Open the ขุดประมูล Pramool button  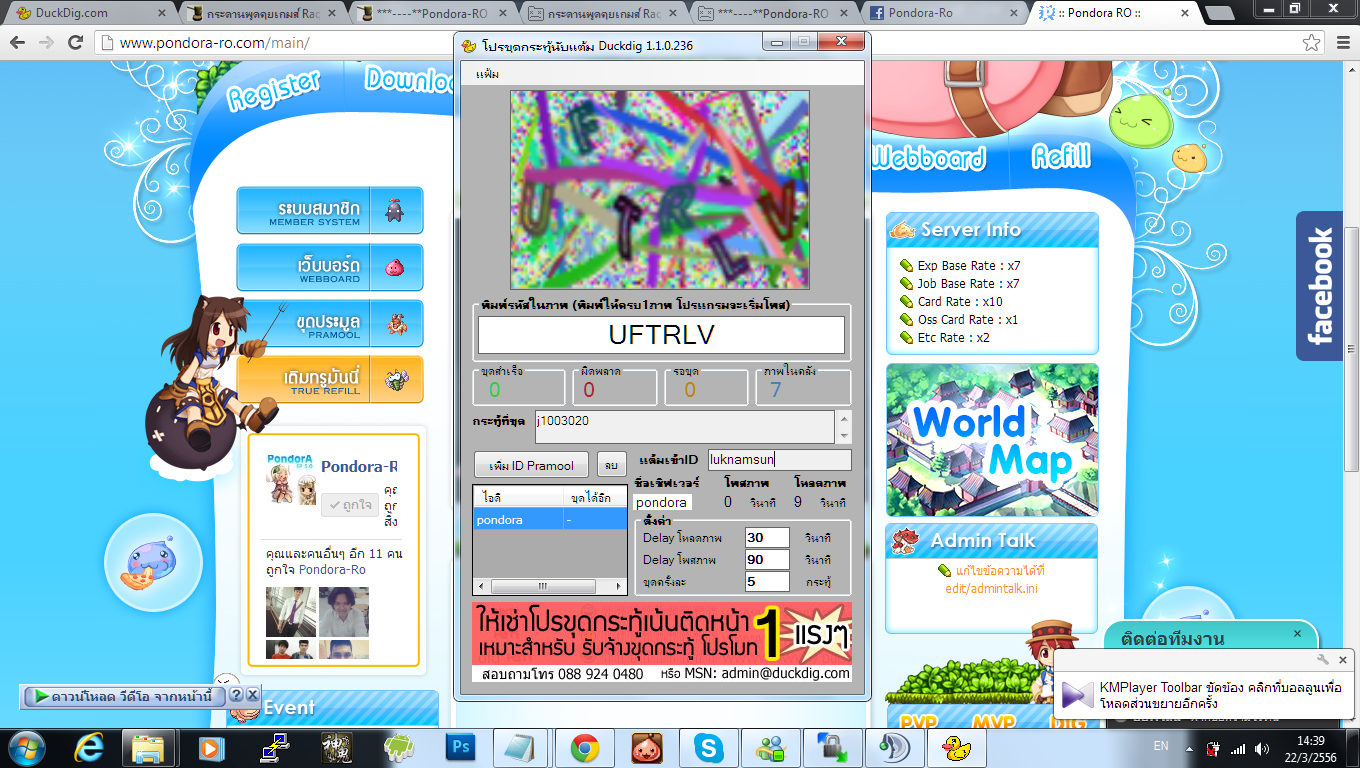point(330,323)
